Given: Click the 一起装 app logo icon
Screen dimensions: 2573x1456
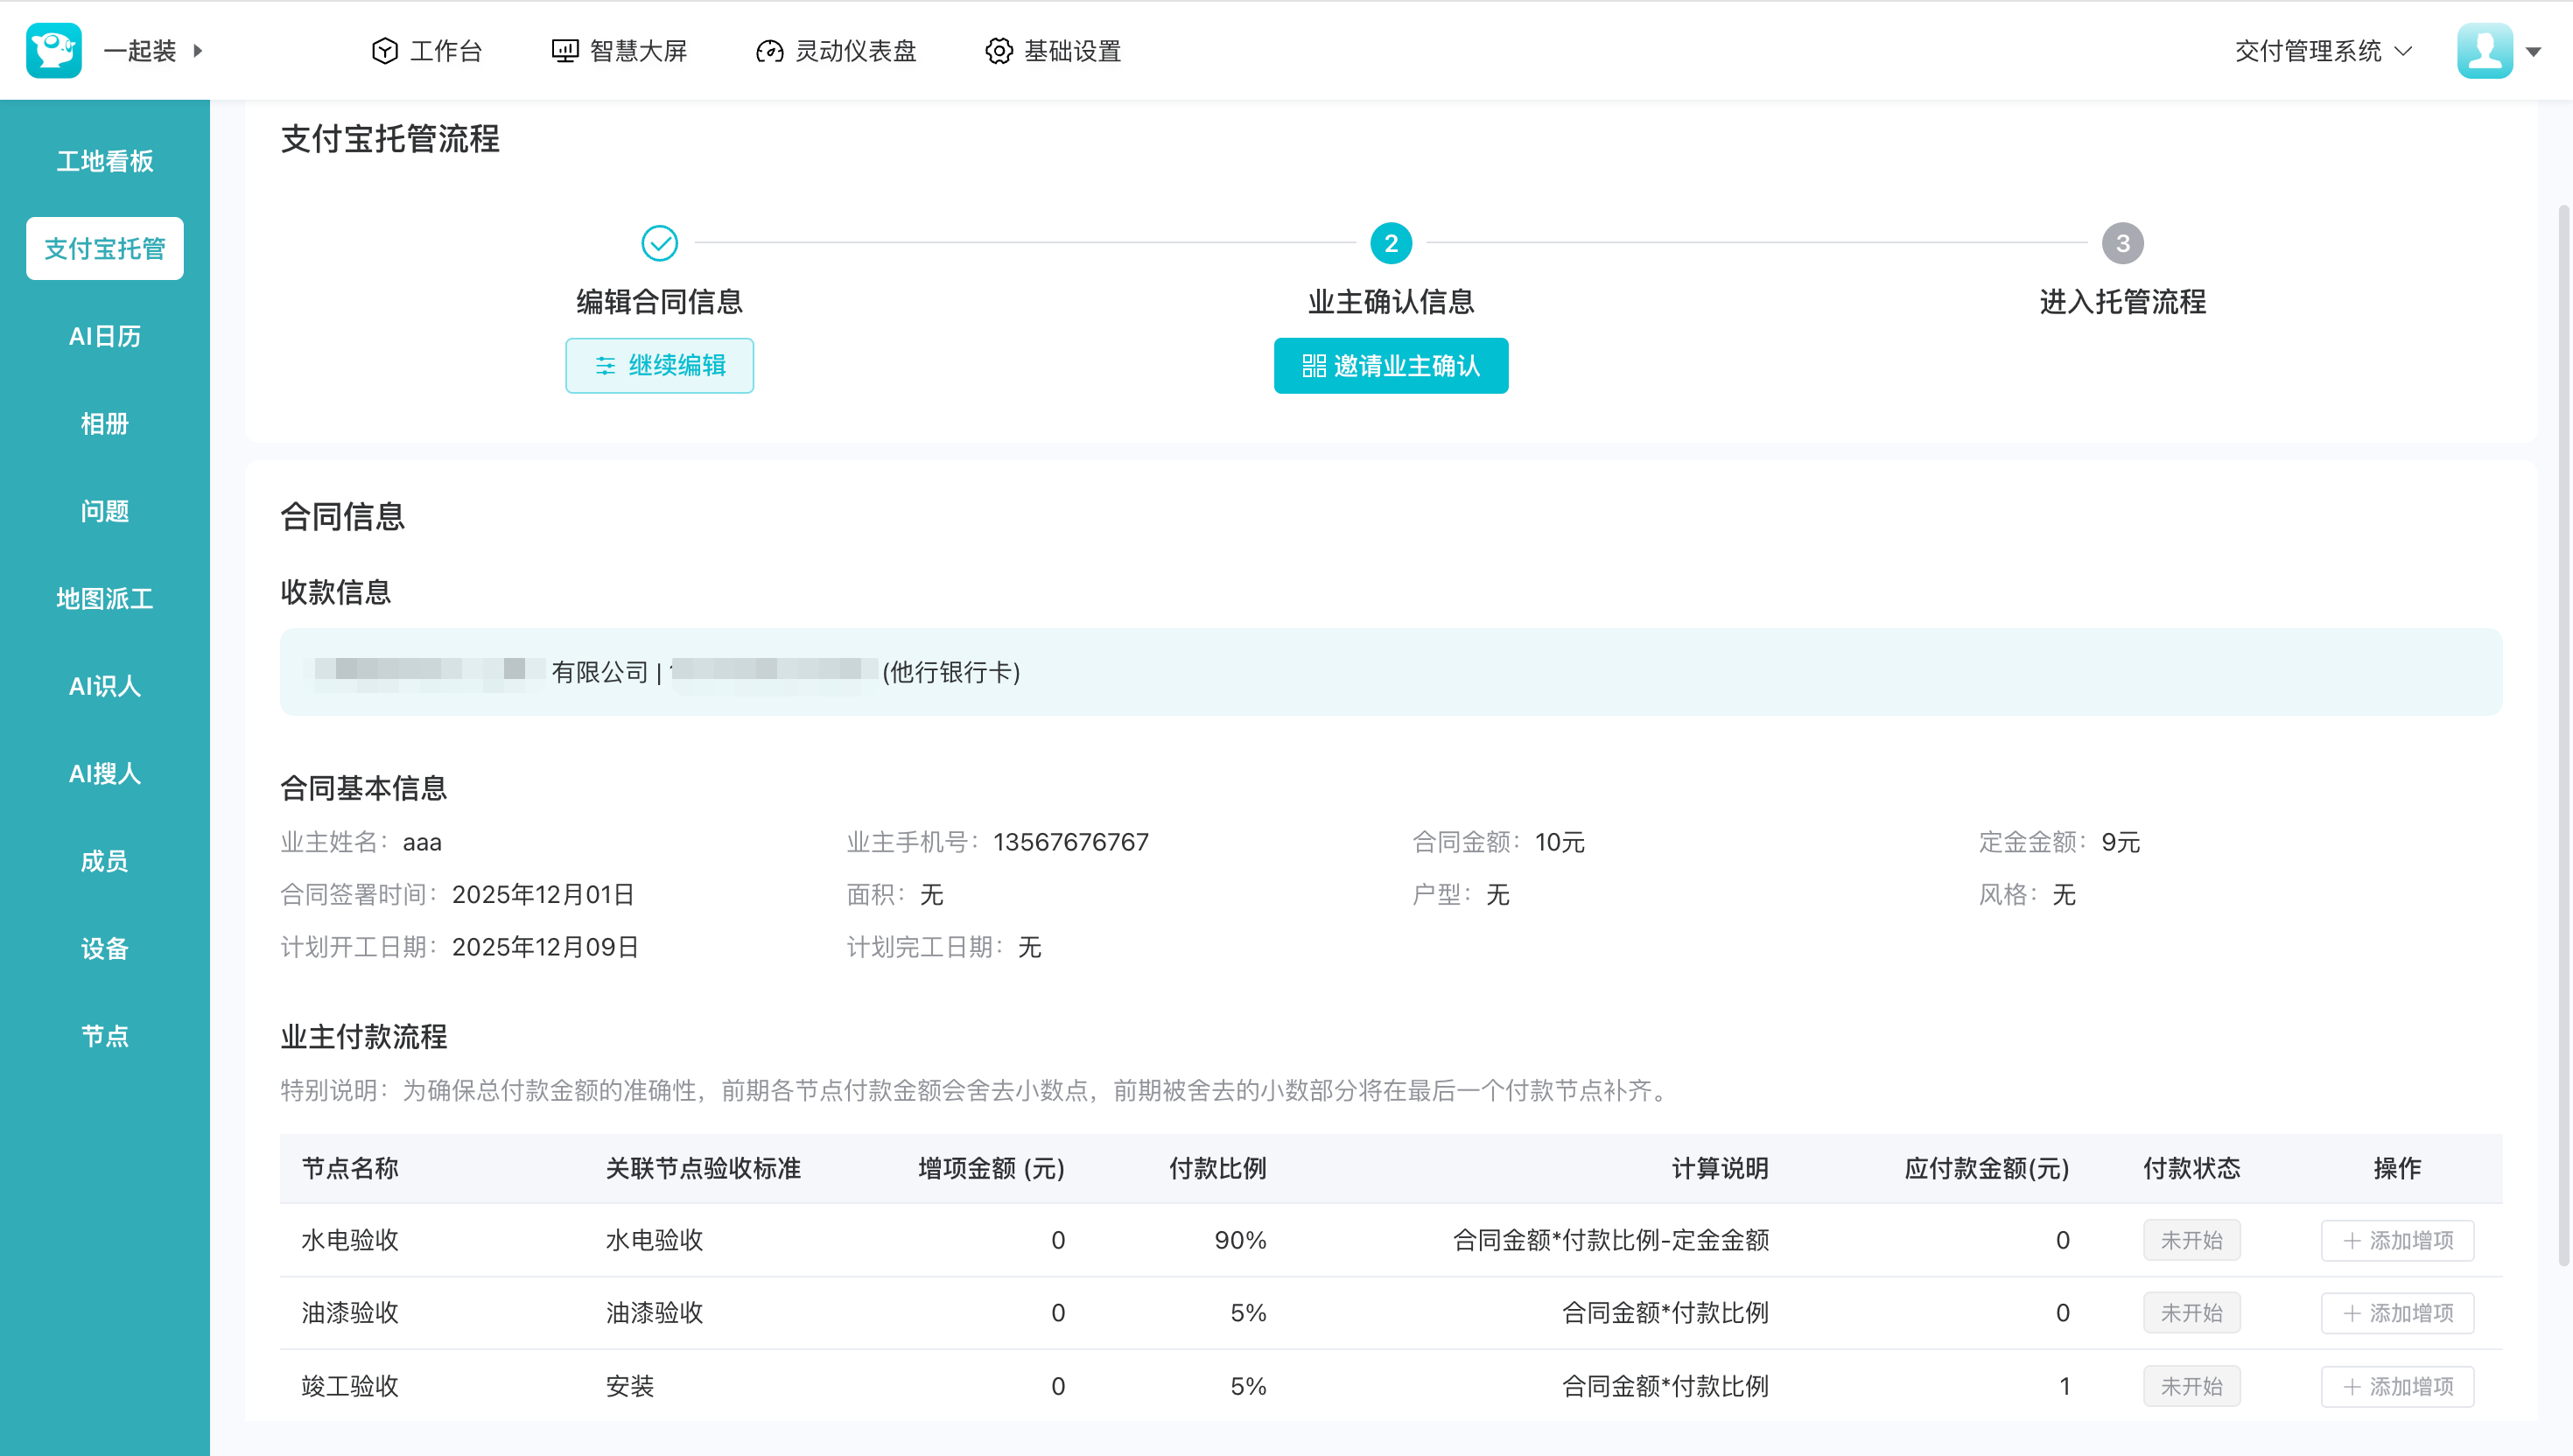Looking at the screenshot, I should pyautogui.click(x=53, y=50).
